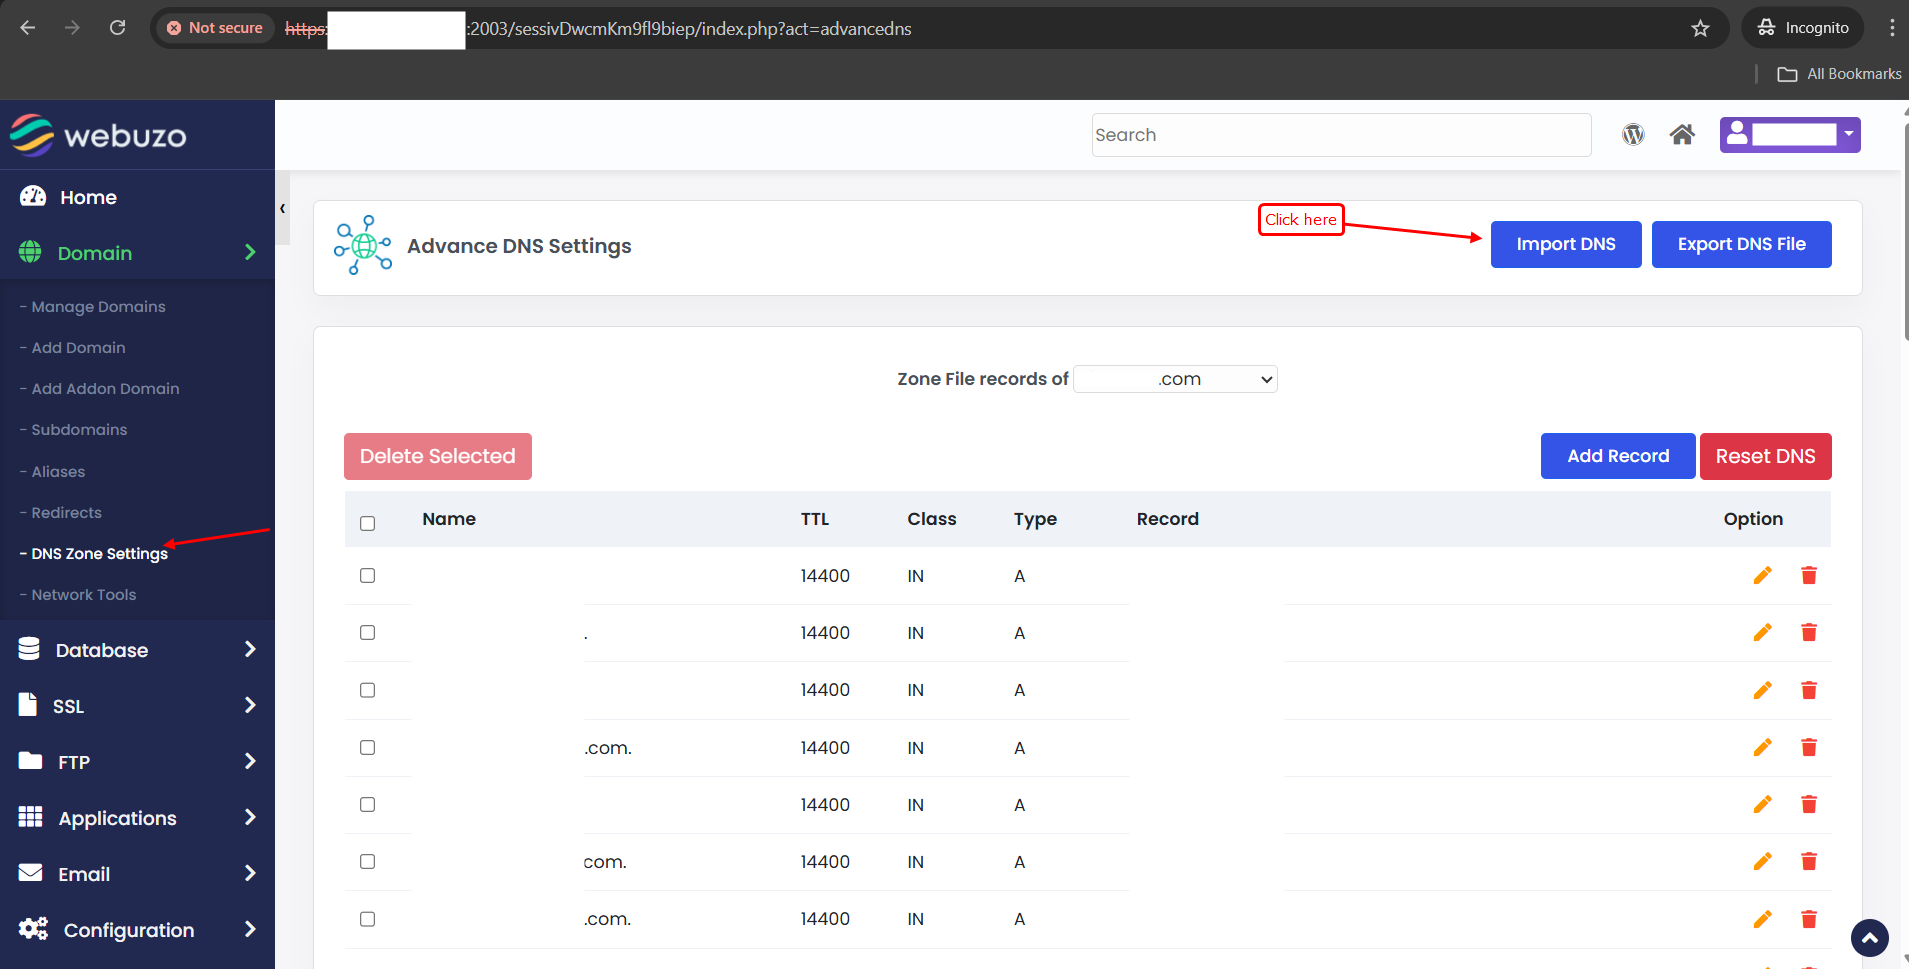Click the pencil icon on the fifth row
The image size is (1909, 969).
(1762, 804)
